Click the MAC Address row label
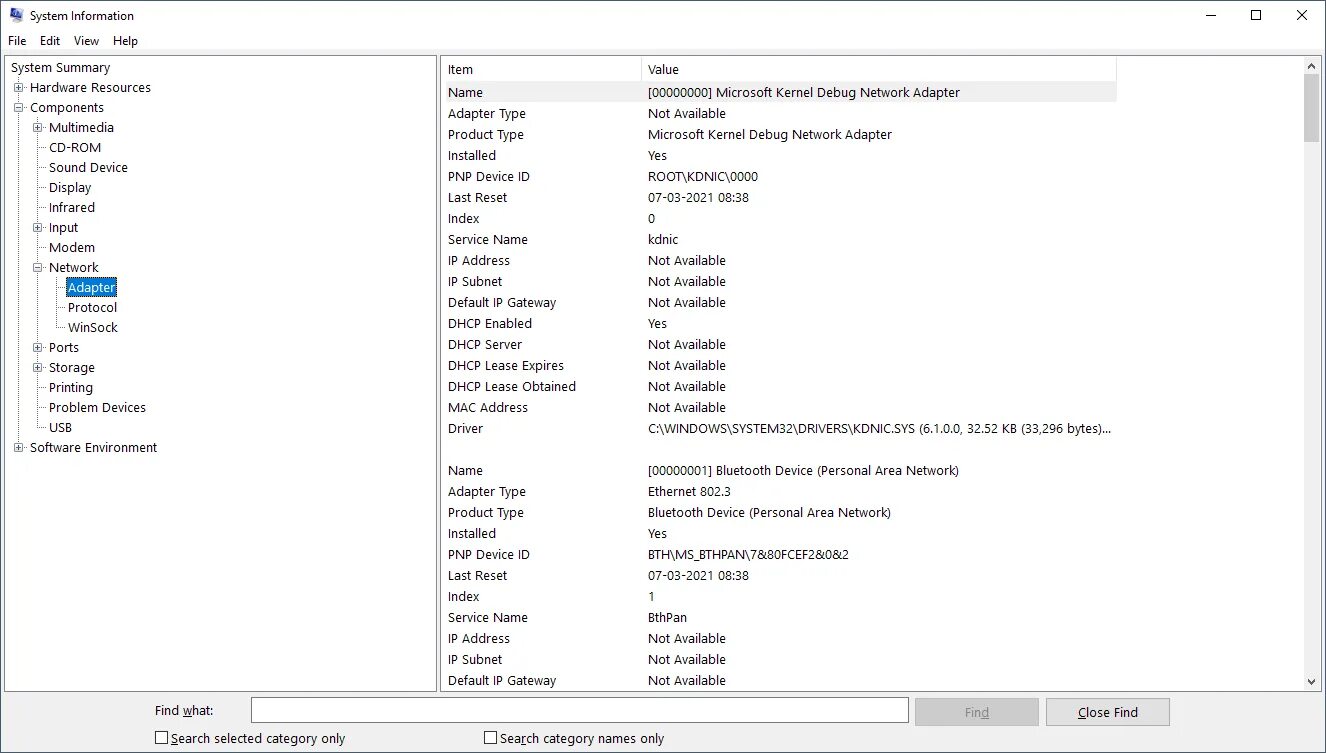Screen dimensions: 1326x753 (488, 408)
